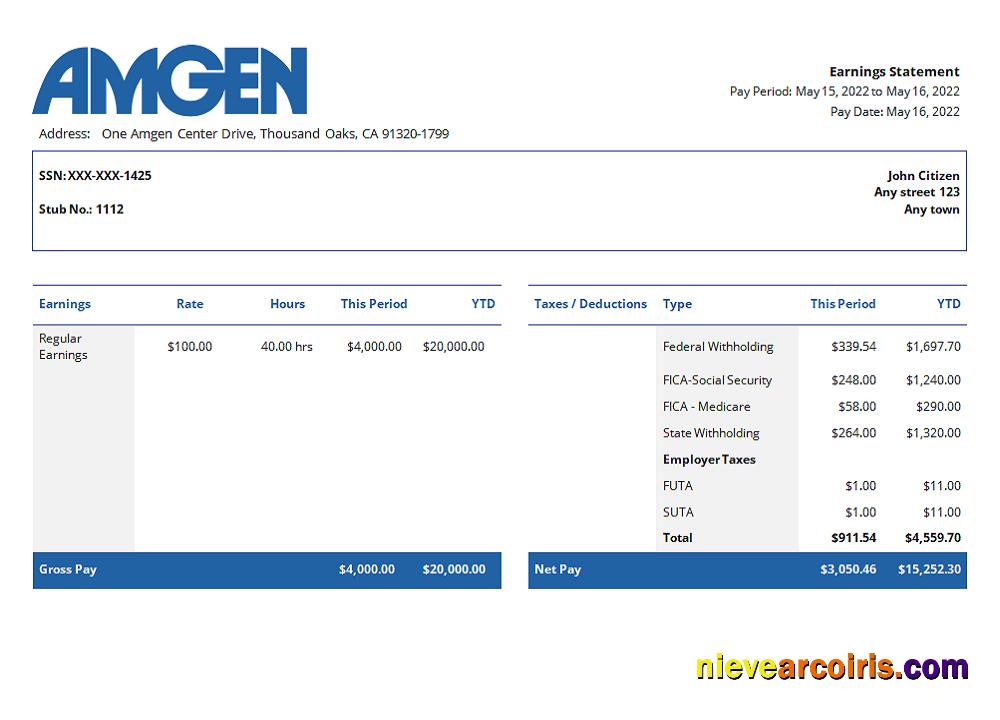The width and height of the screenshot is (1000, 720).
Task: Select the masked SSN field
Action: point(95,175)
